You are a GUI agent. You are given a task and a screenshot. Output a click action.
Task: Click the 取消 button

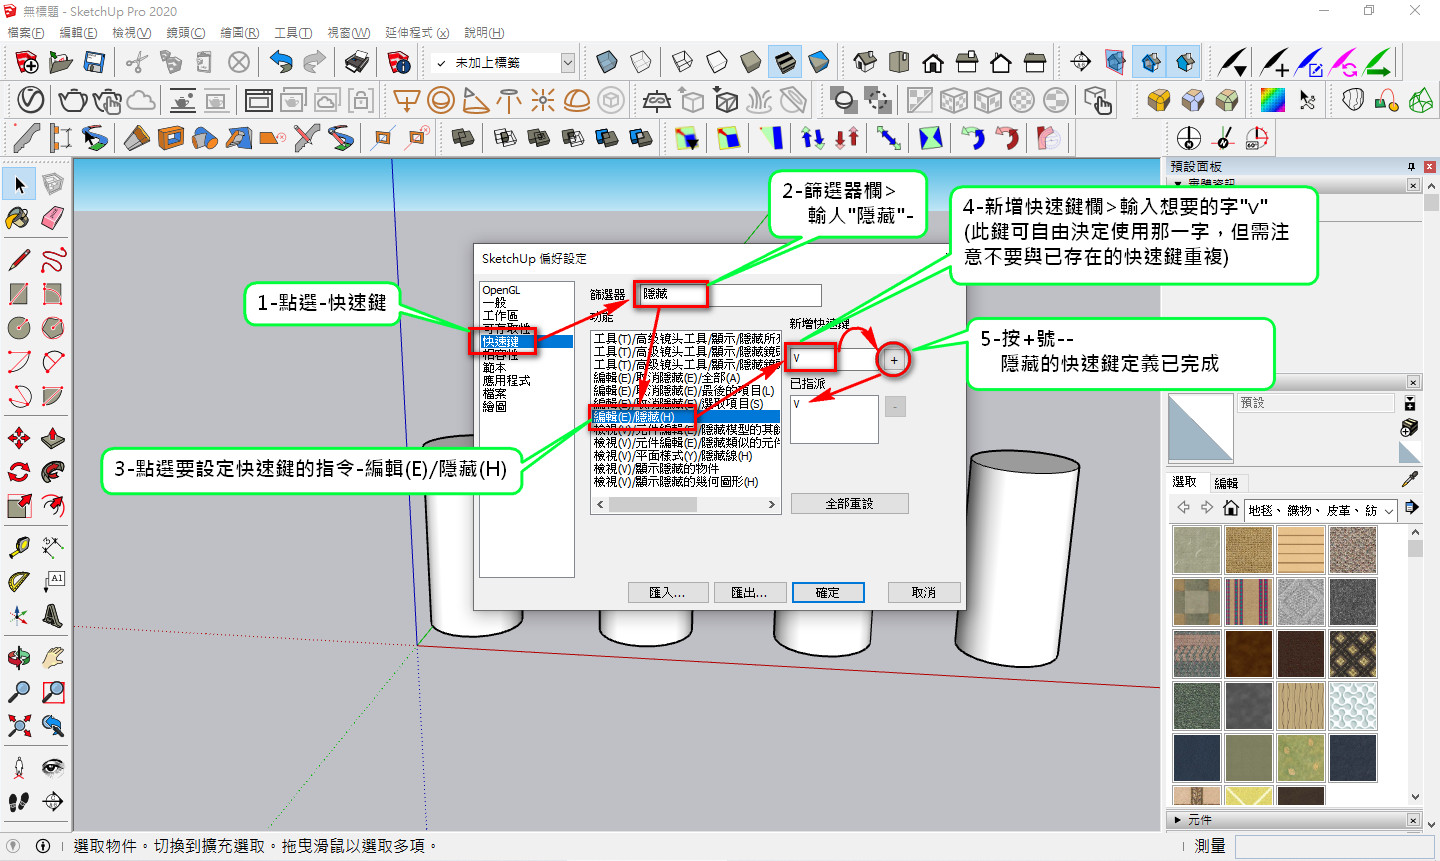[x=924, y=593]
